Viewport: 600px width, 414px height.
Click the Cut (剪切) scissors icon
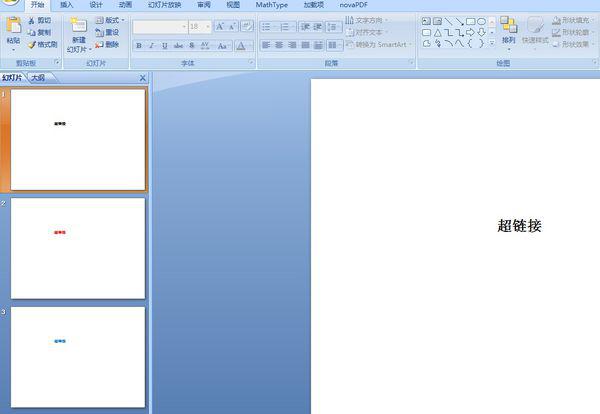coord(32,20)
